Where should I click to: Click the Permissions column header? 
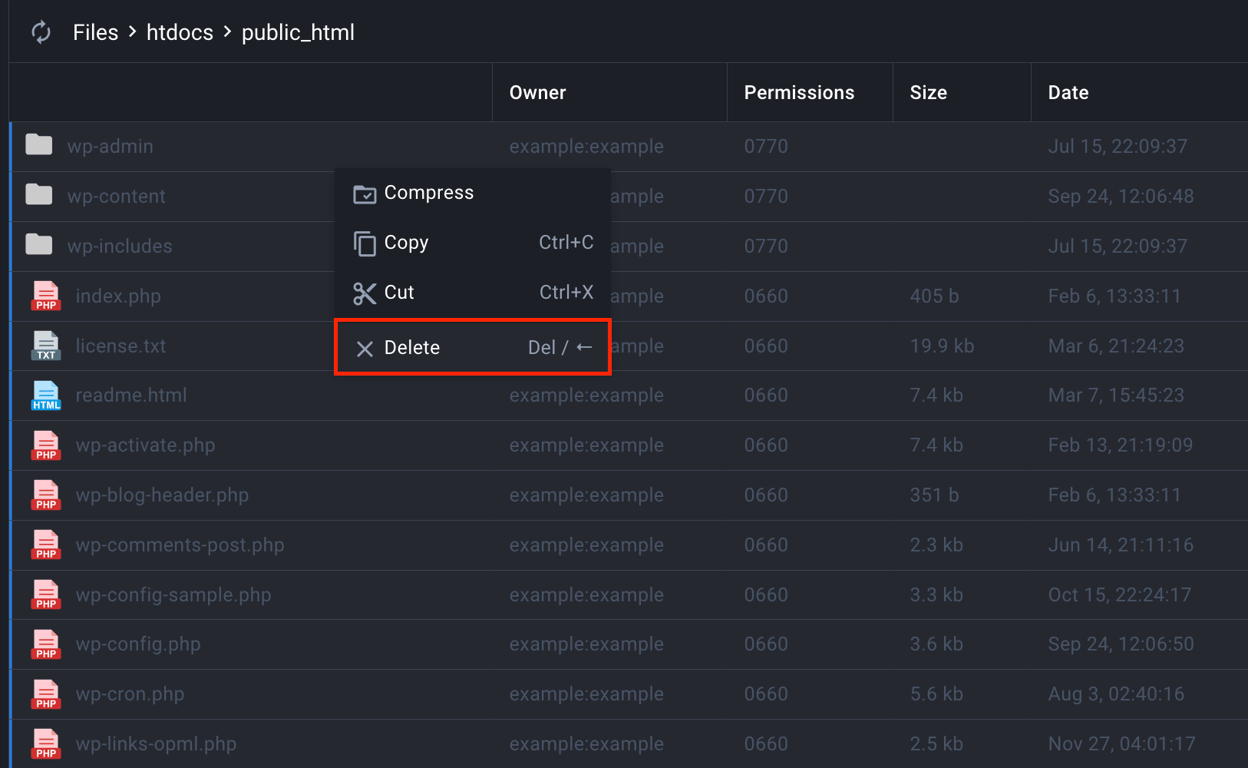pos(799,92)
